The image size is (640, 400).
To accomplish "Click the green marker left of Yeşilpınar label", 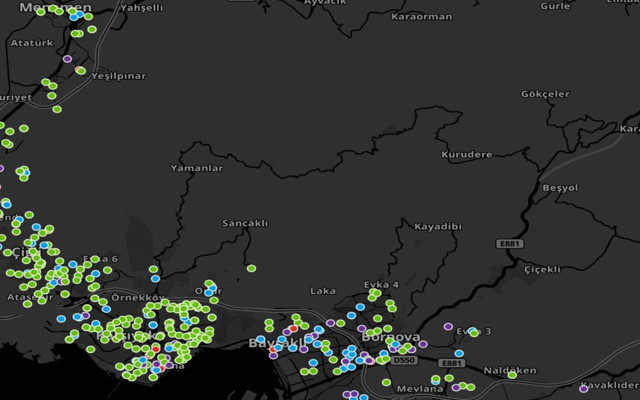I will 80,70.
